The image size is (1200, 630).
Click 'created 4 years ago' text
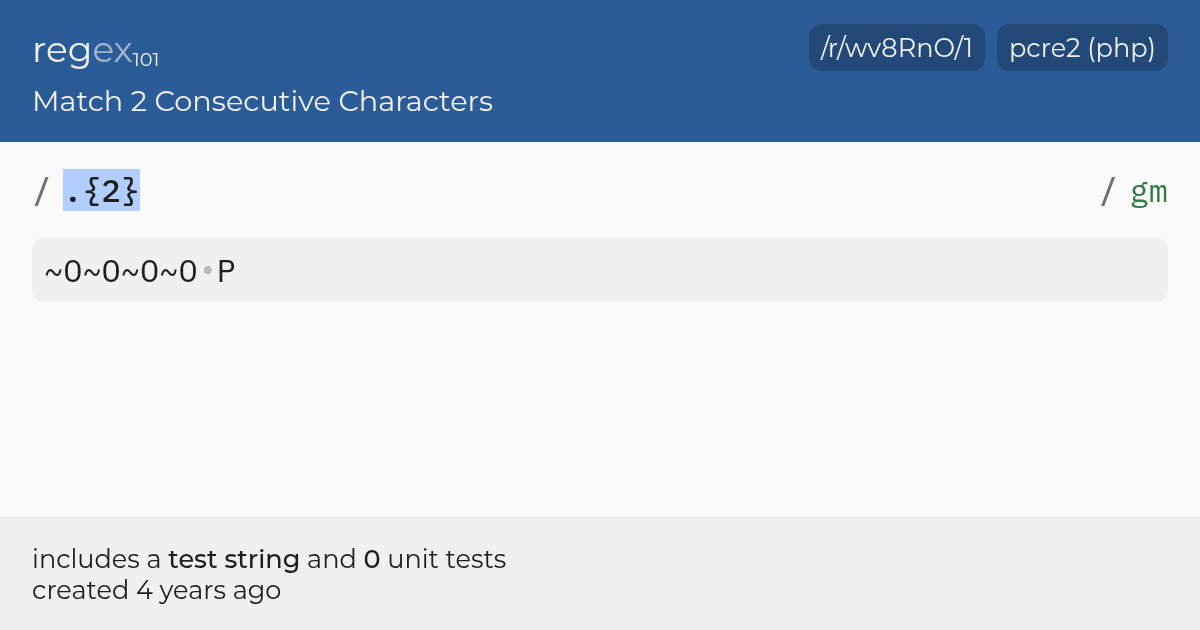[156, 590]
